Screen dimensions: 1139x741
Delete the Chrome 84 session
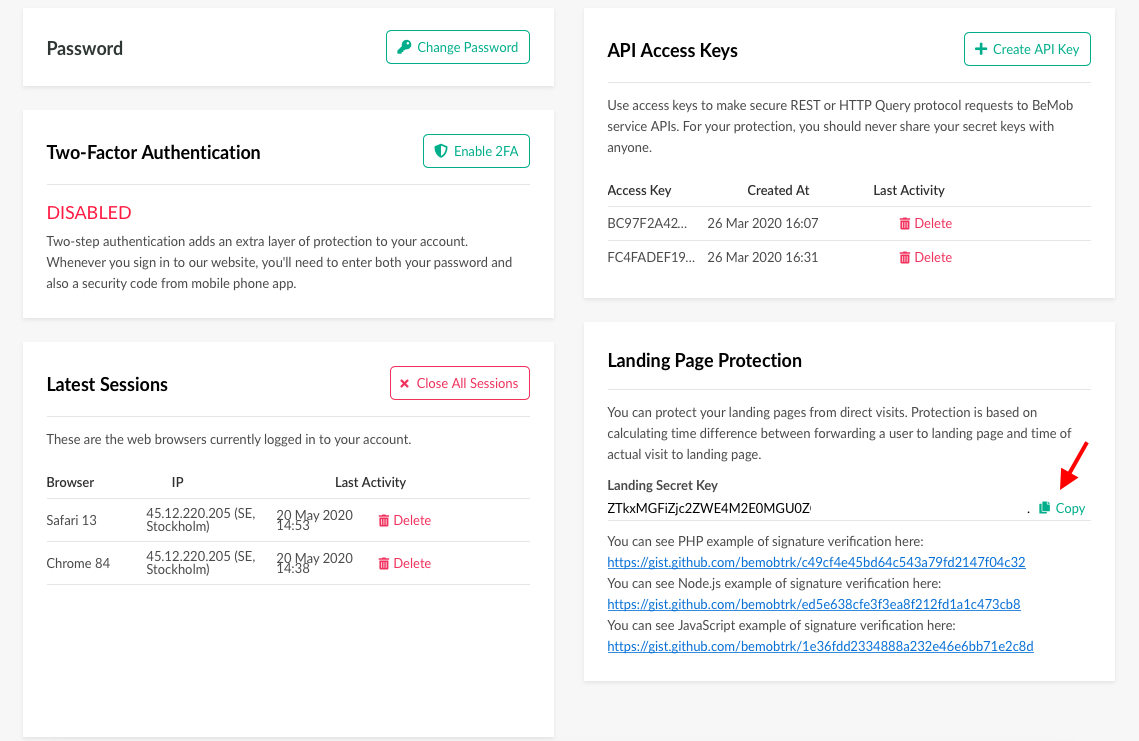click(405, 563)
